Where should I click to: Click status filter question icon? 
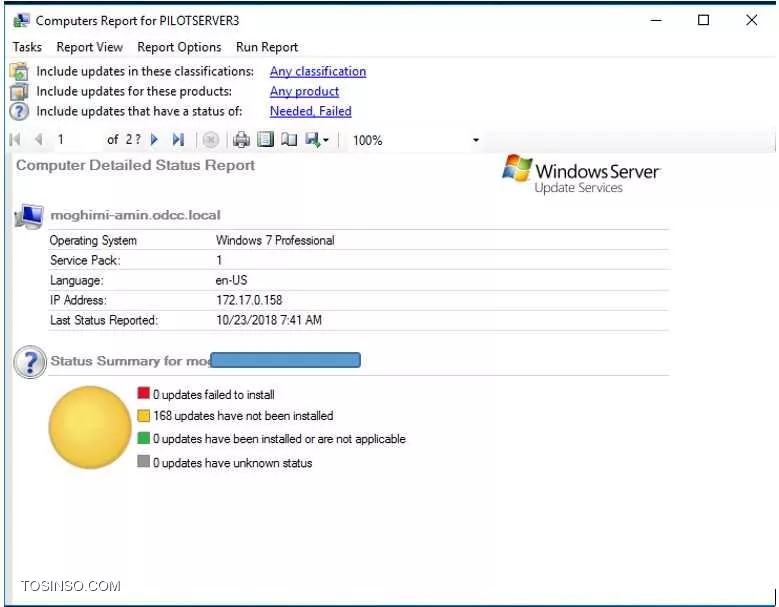19,111
